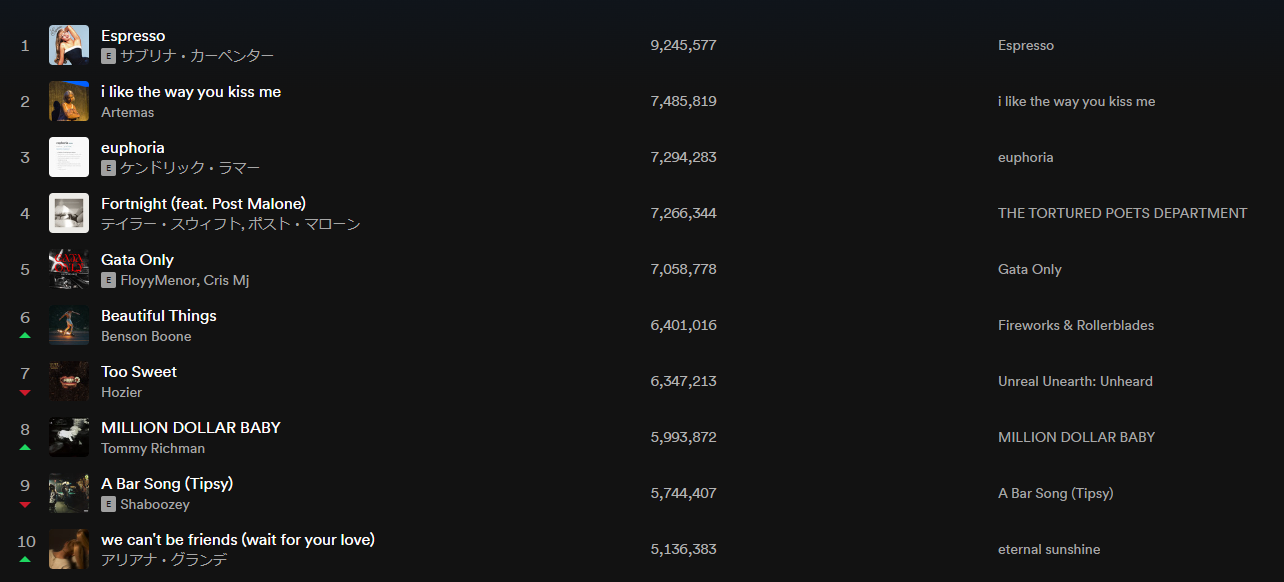Click the explicit badge under Espresso

point(108,56)
